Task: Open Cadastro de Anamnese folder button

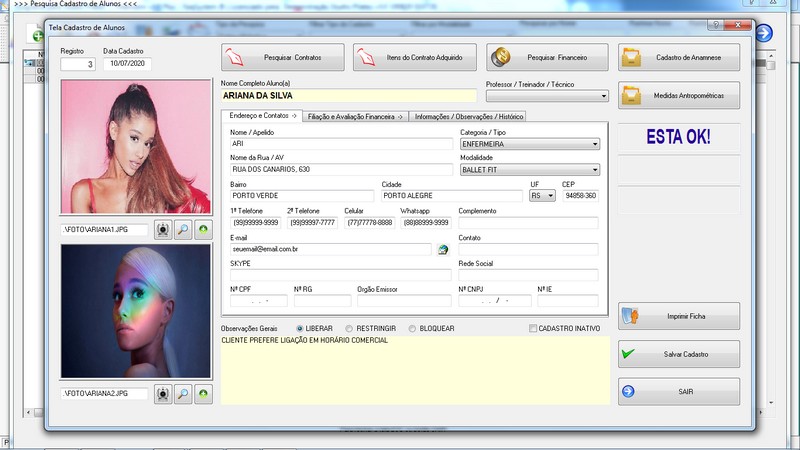Action: (679, 57)
